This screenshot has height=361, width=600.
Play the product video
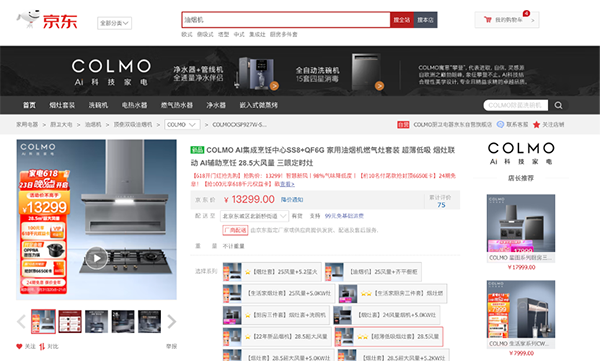pos(96,258)
